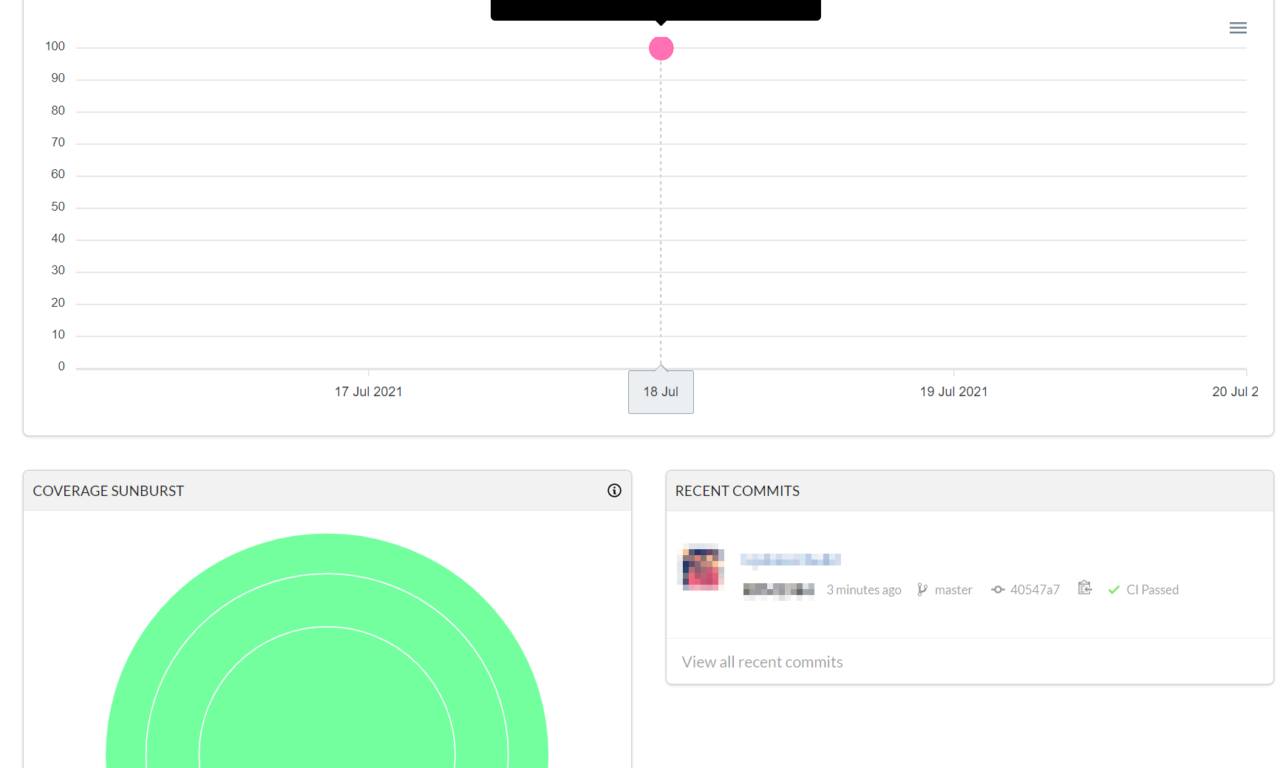1280x768 pixels.
Task: Click the Coverage Sunburst info icon
Action: [x=614, y=491]
